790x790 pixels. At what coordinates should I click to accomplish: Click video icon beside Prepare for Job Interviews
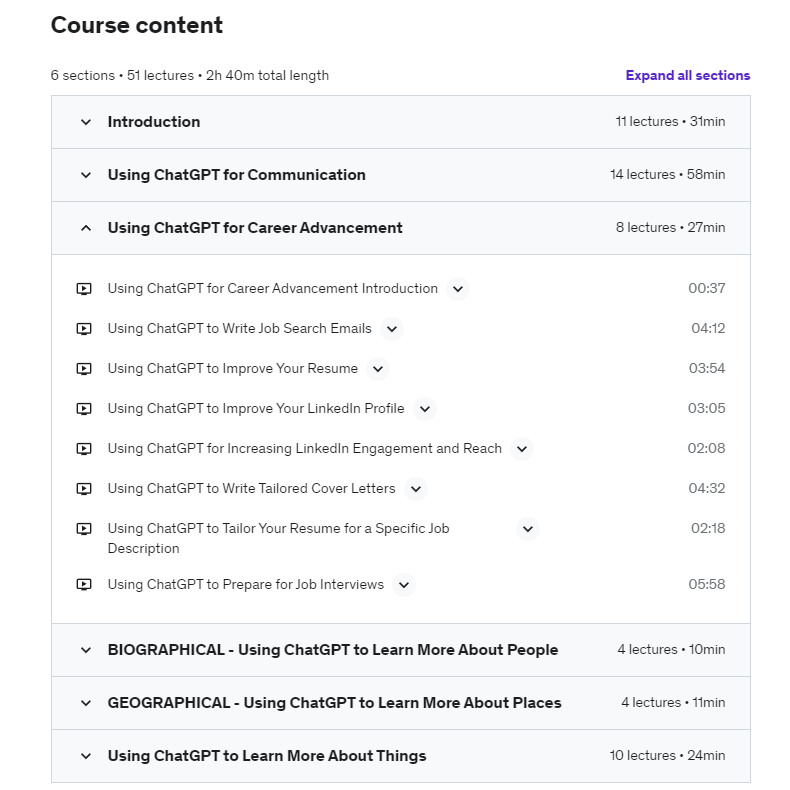pos(84,584)
